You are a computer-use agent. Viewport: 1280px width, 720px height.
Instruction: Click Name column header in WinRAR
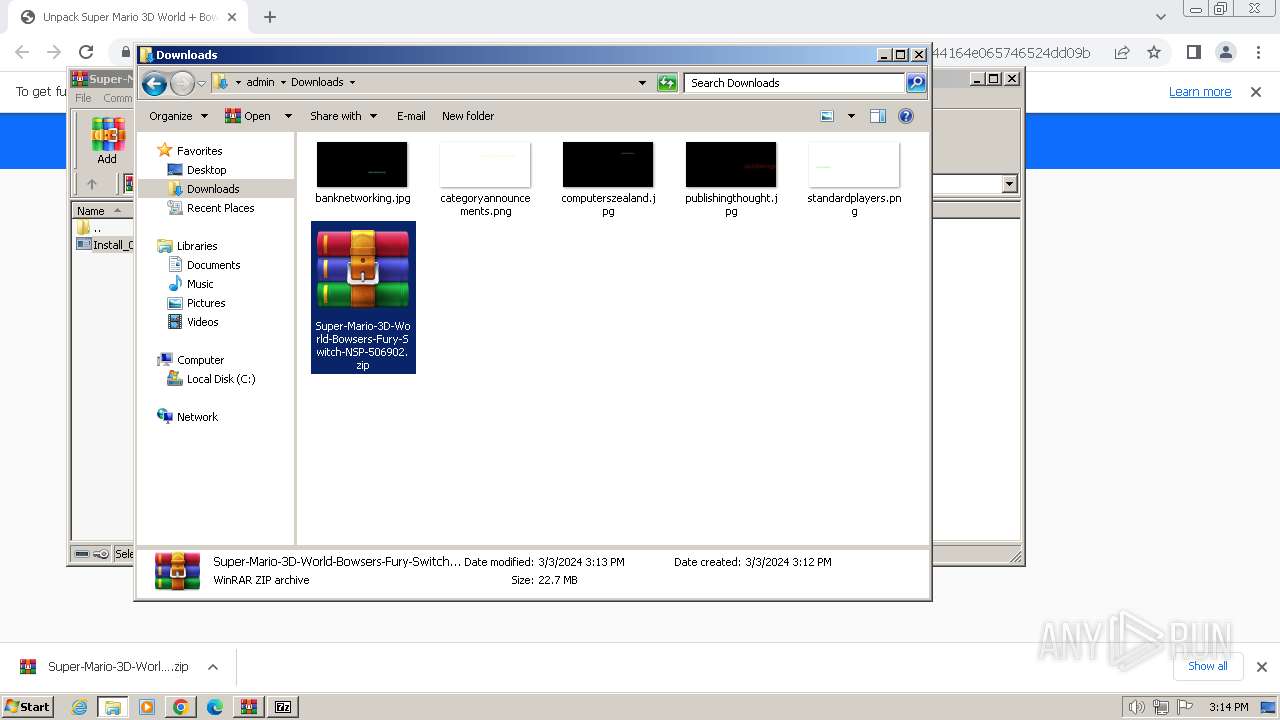[102, 210]
